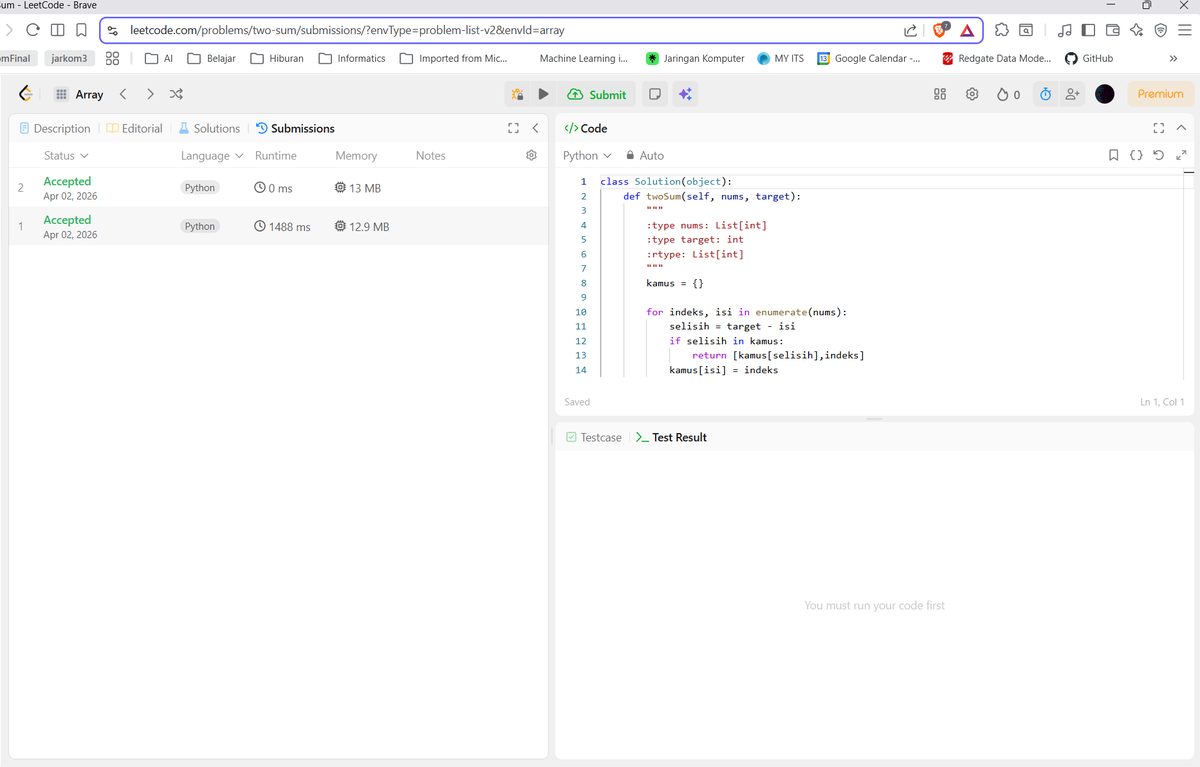The width and height of the screenshot is (1200, 767).
Task: Click the invite user icon
Action: (1072, 94)
